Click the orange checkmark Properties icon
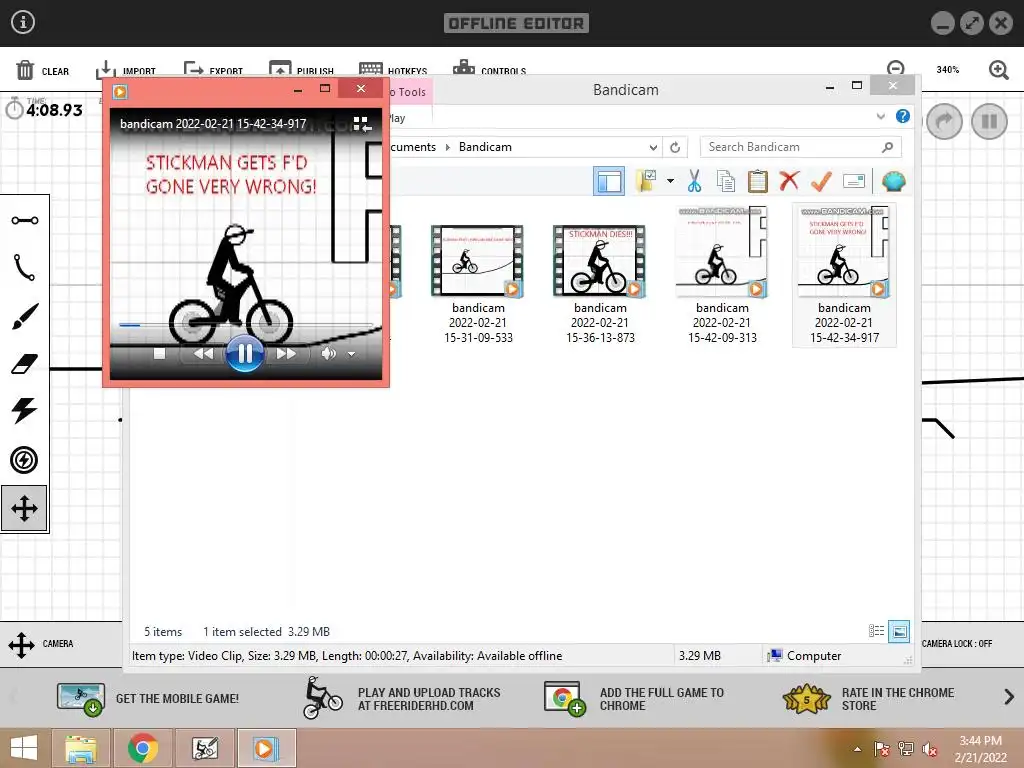Image resolution: width=1024 pixels, height=768 pixels. 821,181
